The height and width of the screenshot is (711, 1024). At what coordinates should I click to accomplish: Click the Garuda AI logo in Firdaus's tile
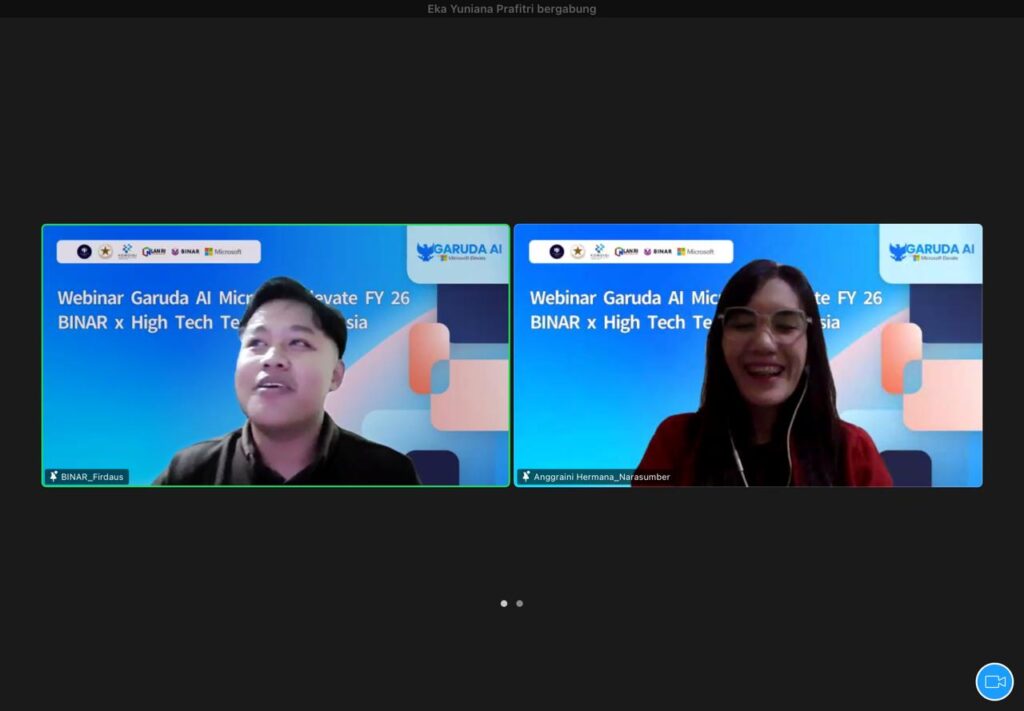coord(459,251)
